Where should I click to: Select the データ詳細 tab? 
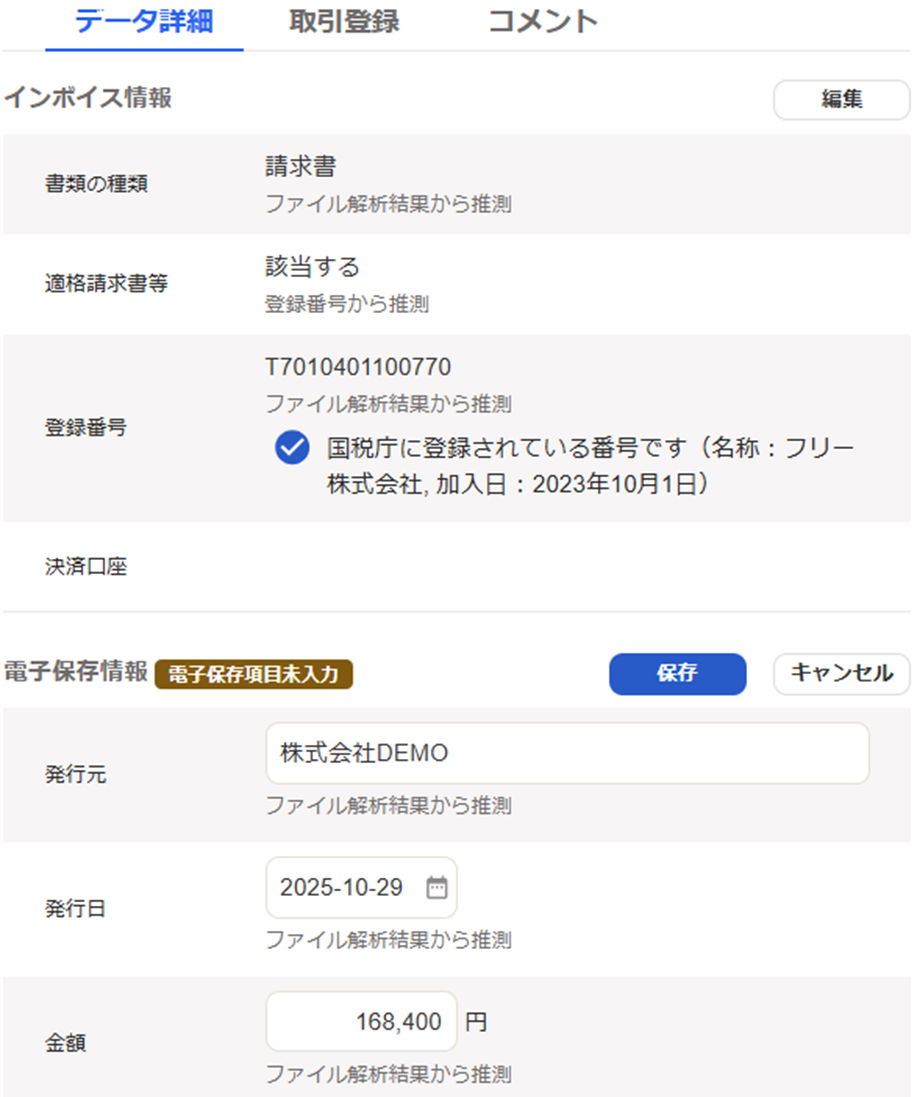[144, 22]
